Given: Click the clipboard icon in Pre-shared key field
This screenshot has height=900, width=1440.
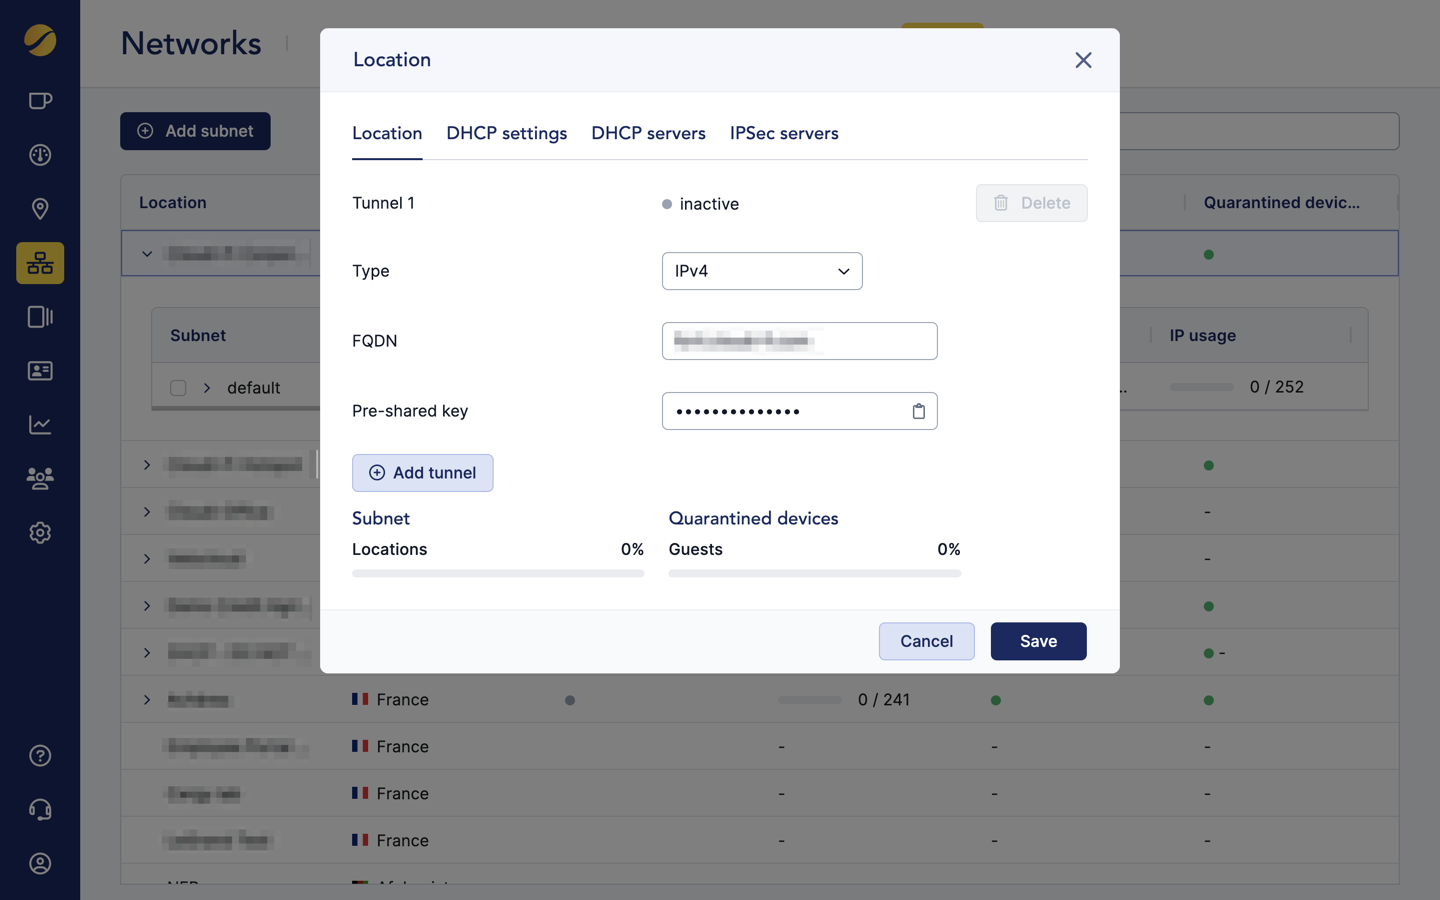Looking at the screenshot, I should [x=918, y=411].
